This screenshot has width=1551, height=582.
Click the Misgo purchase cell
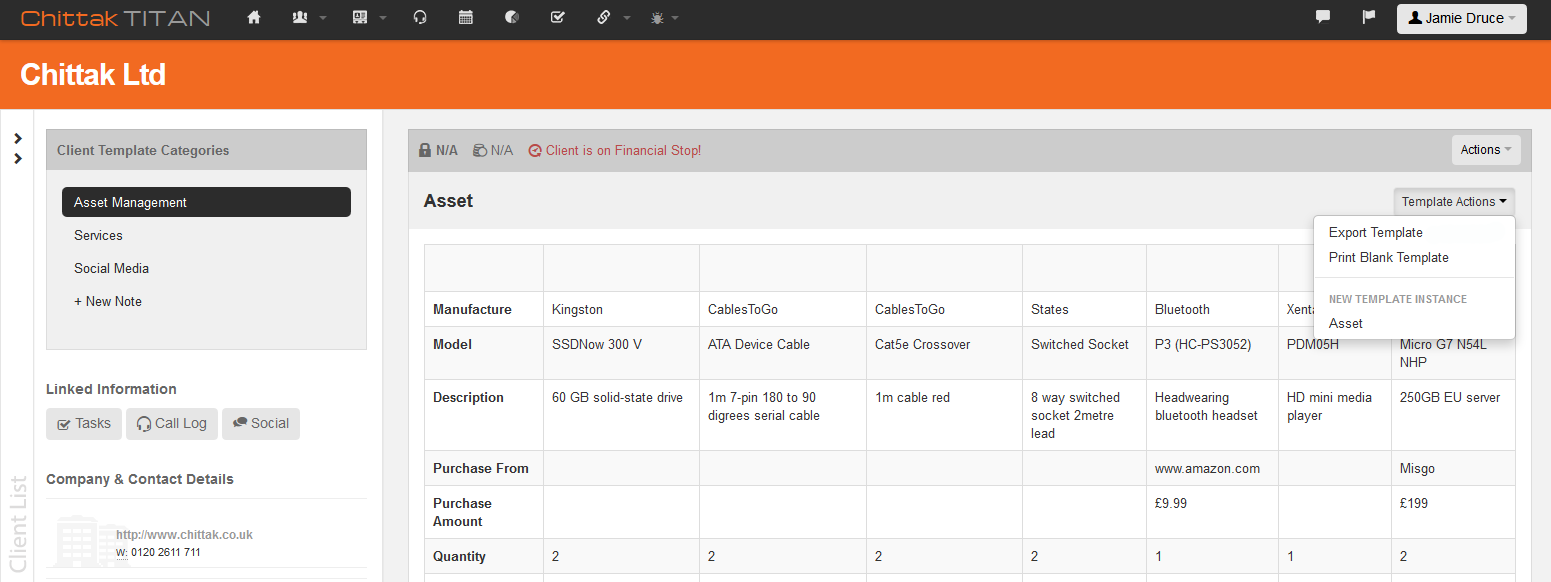pos(1453,468)
